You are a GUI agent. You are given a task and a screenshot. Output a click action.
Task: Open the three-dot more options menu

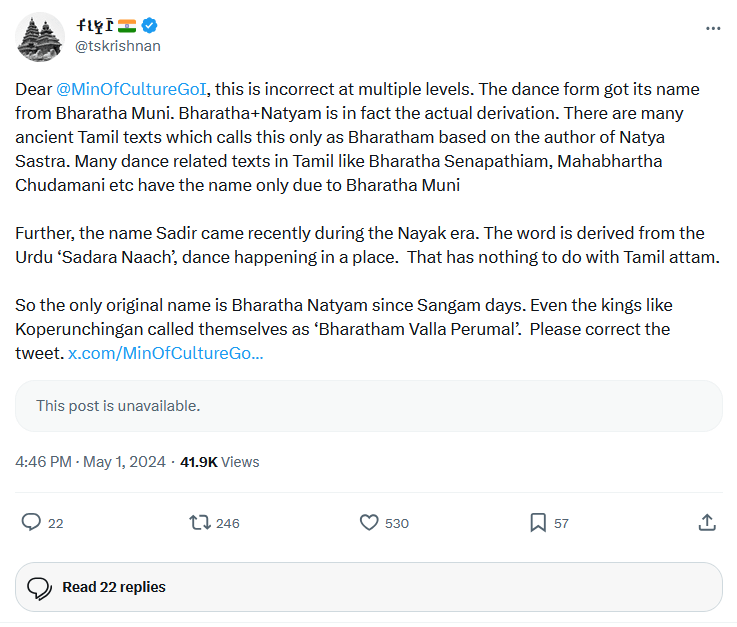click(x=712, y=29)
